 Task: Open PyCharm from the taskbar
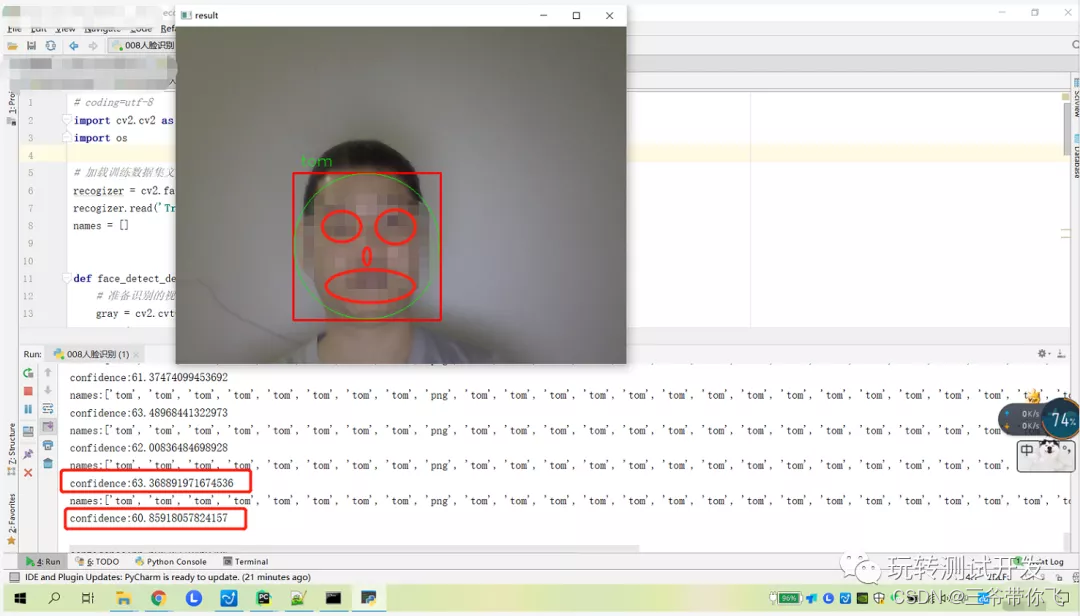[x=264, y=598]
